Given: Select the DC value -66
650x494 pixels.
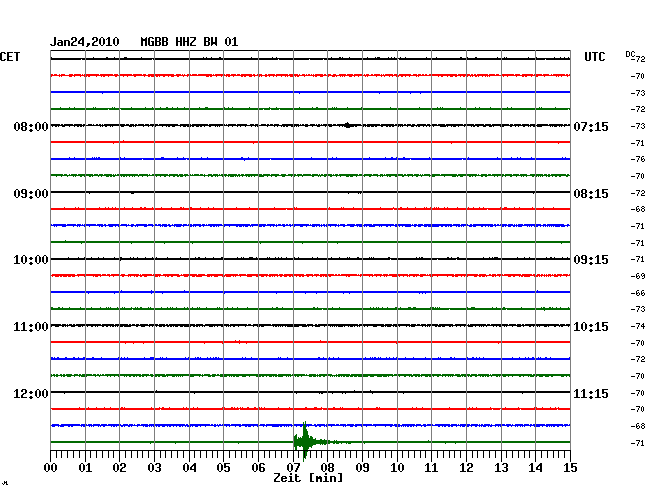Looking at the screenshot, I should click(x=638, y=293).
